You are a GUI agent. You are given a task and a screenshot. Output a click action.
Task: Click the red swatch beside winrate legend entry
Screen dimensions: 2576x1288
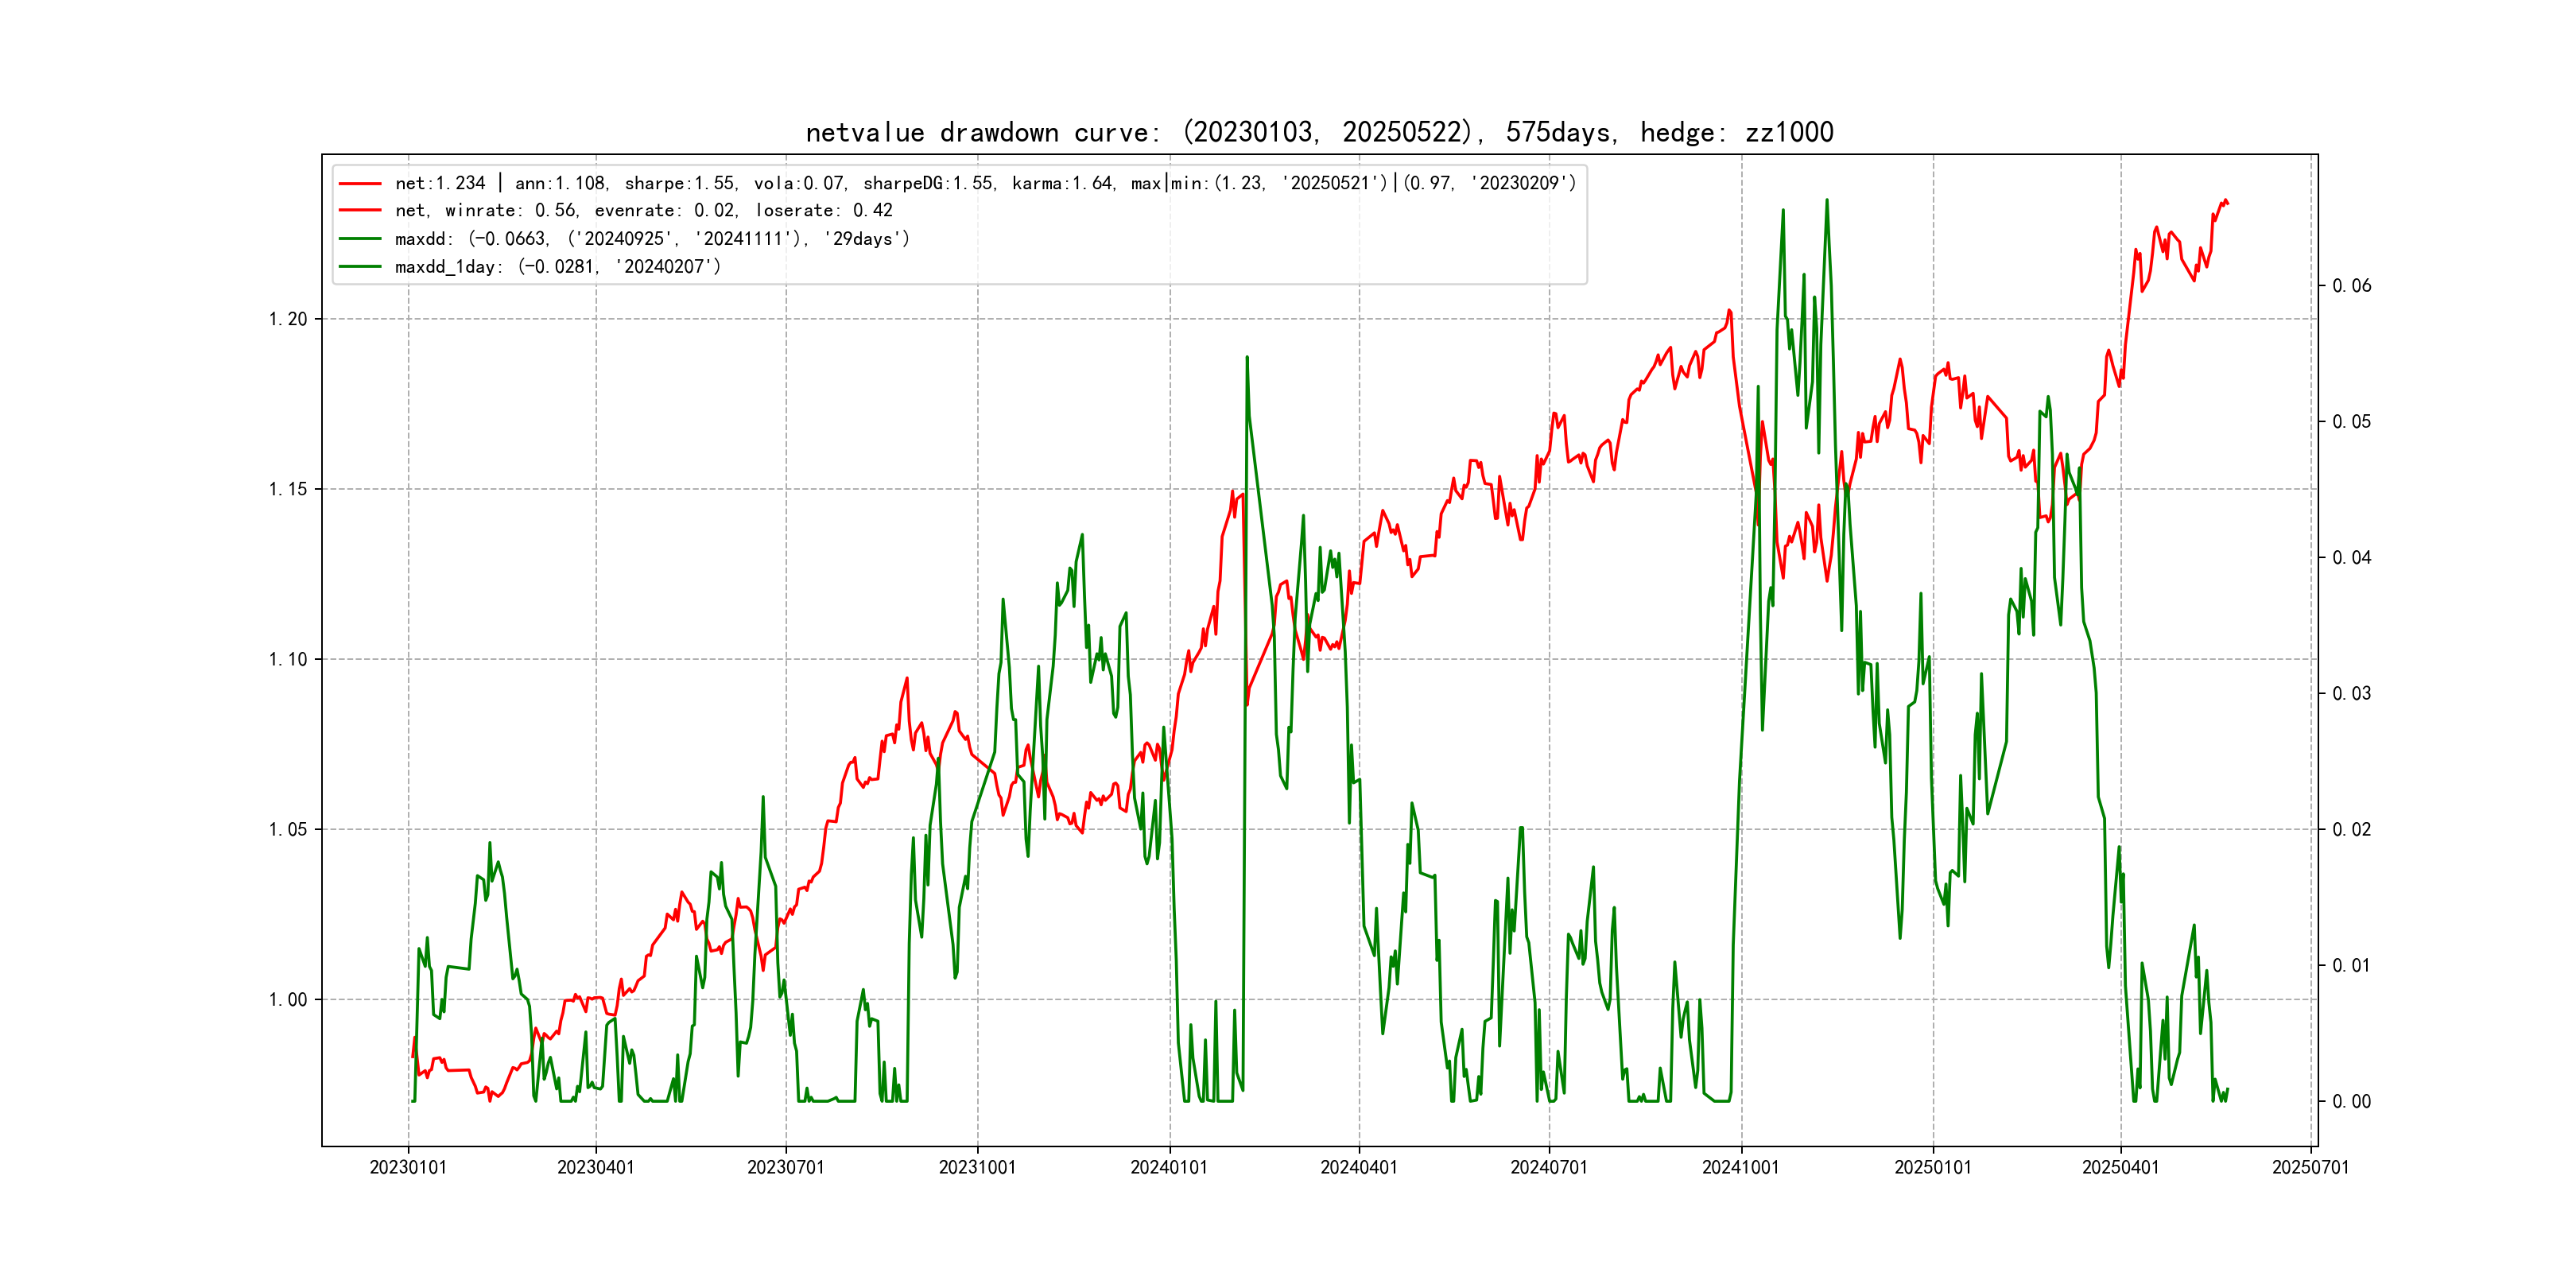click(360, 211)
